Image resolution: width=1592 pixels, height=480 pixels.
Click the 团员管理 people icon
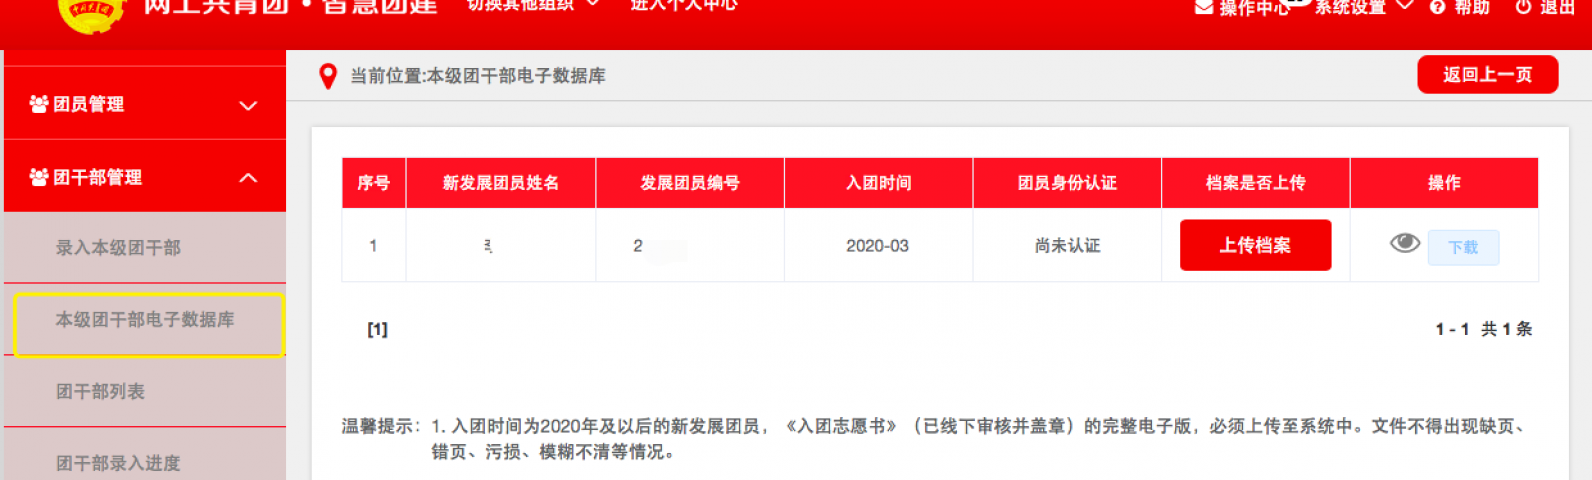point(39,104)
